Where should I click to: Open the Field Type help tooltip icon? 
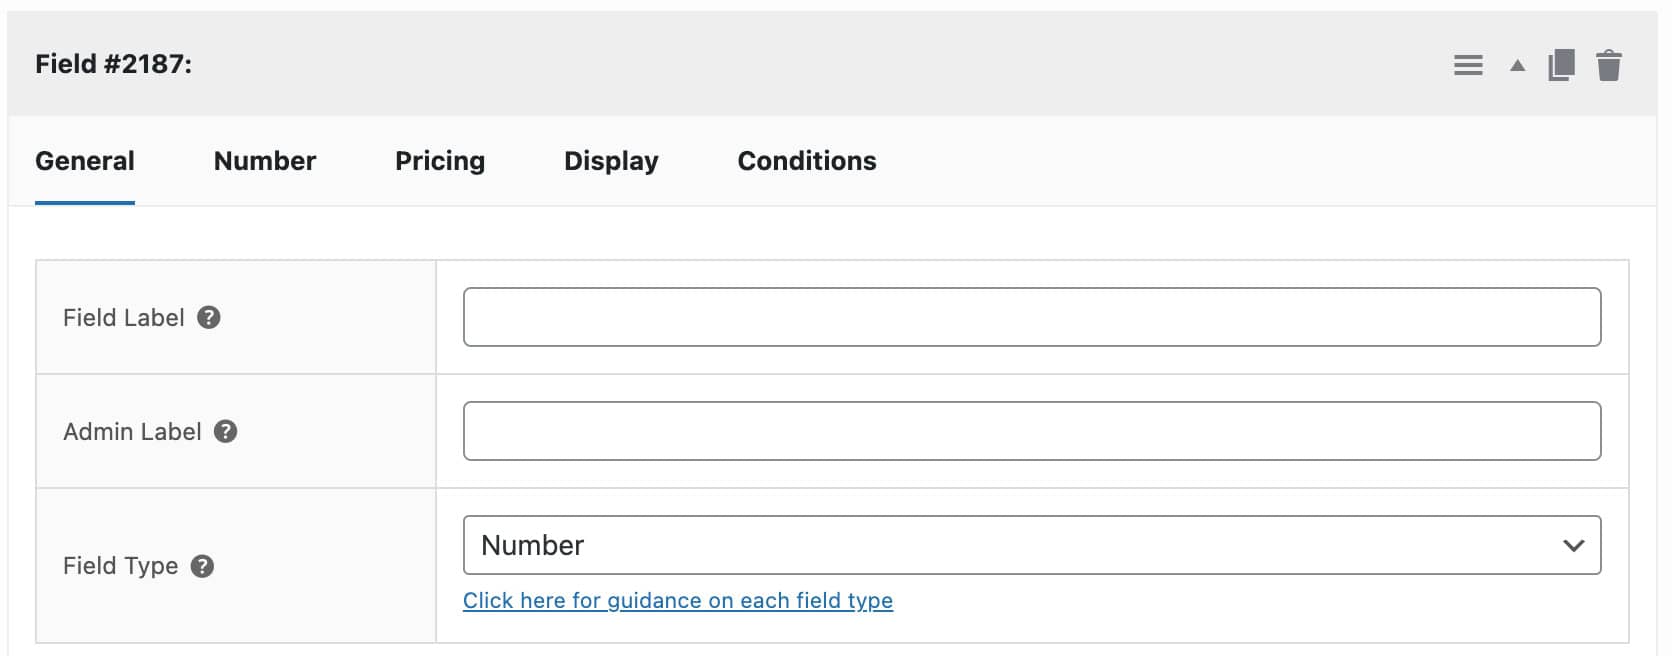coord(203,565)
